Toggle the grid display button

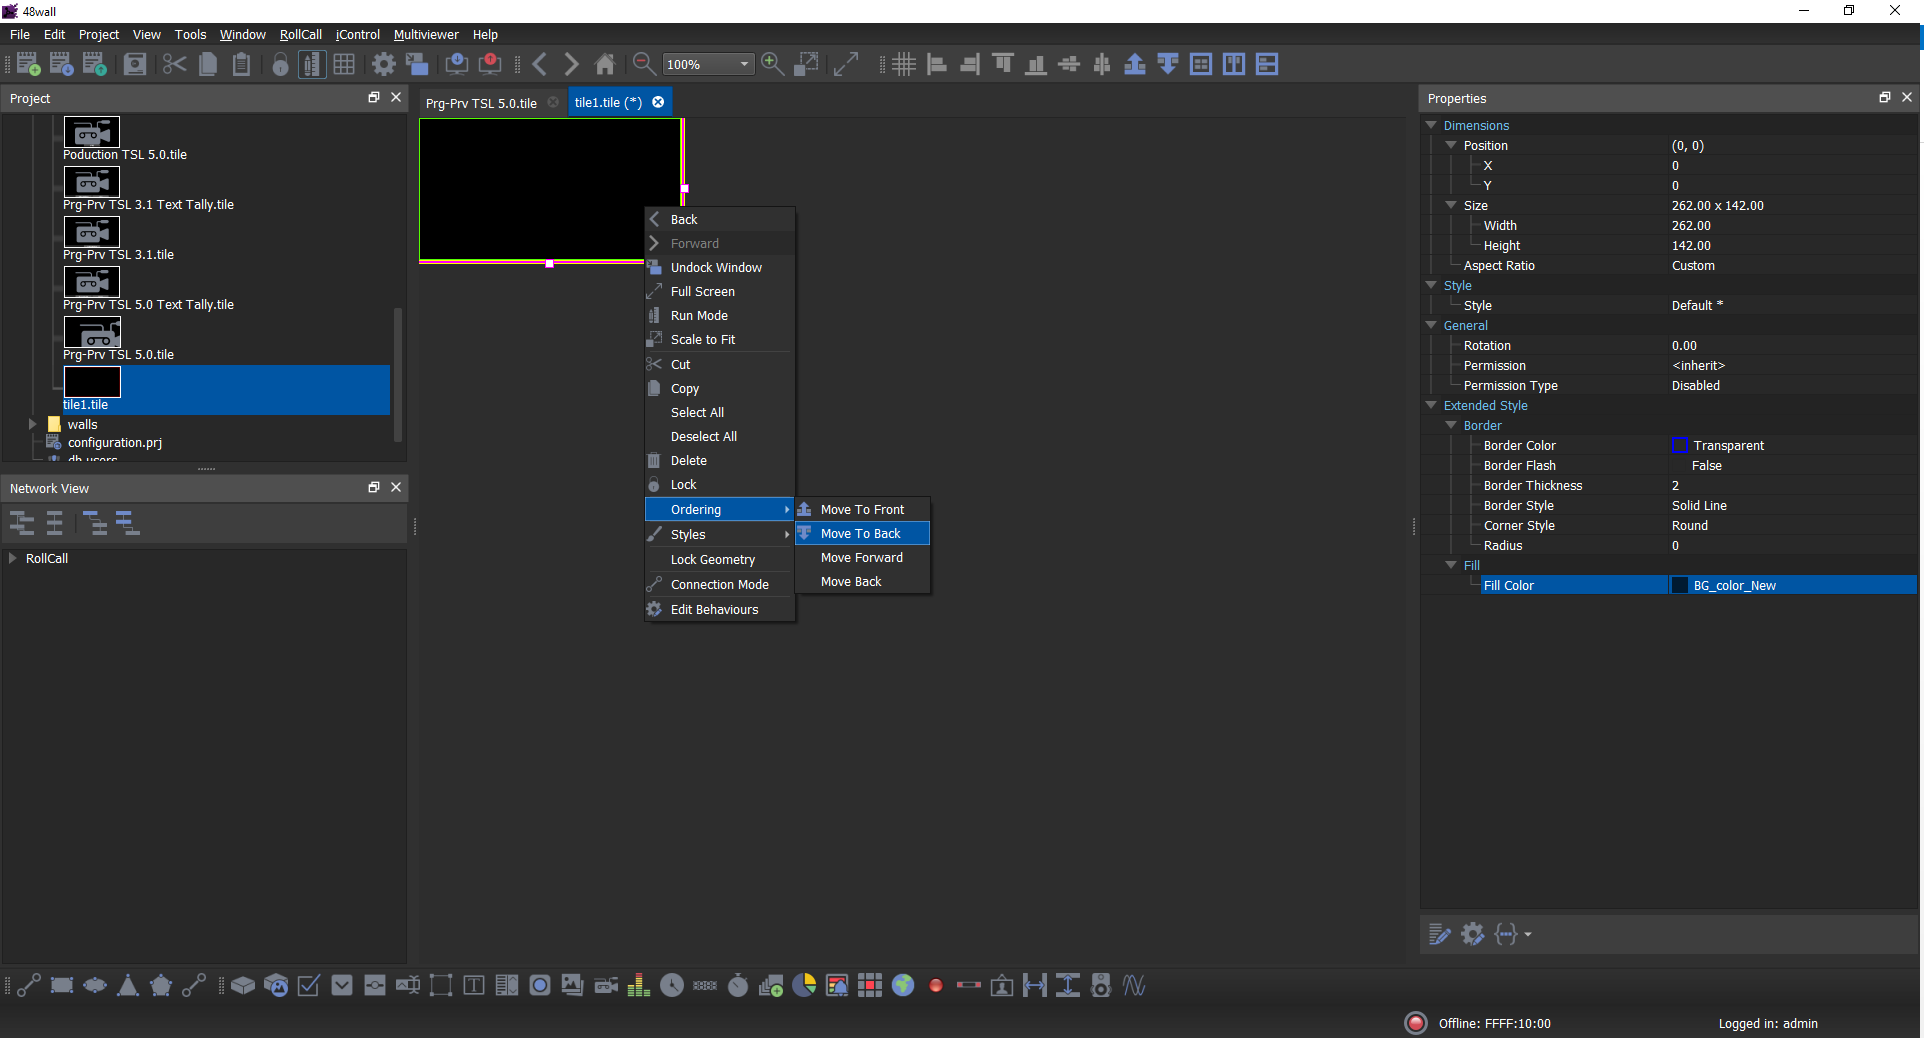(344, 64)
